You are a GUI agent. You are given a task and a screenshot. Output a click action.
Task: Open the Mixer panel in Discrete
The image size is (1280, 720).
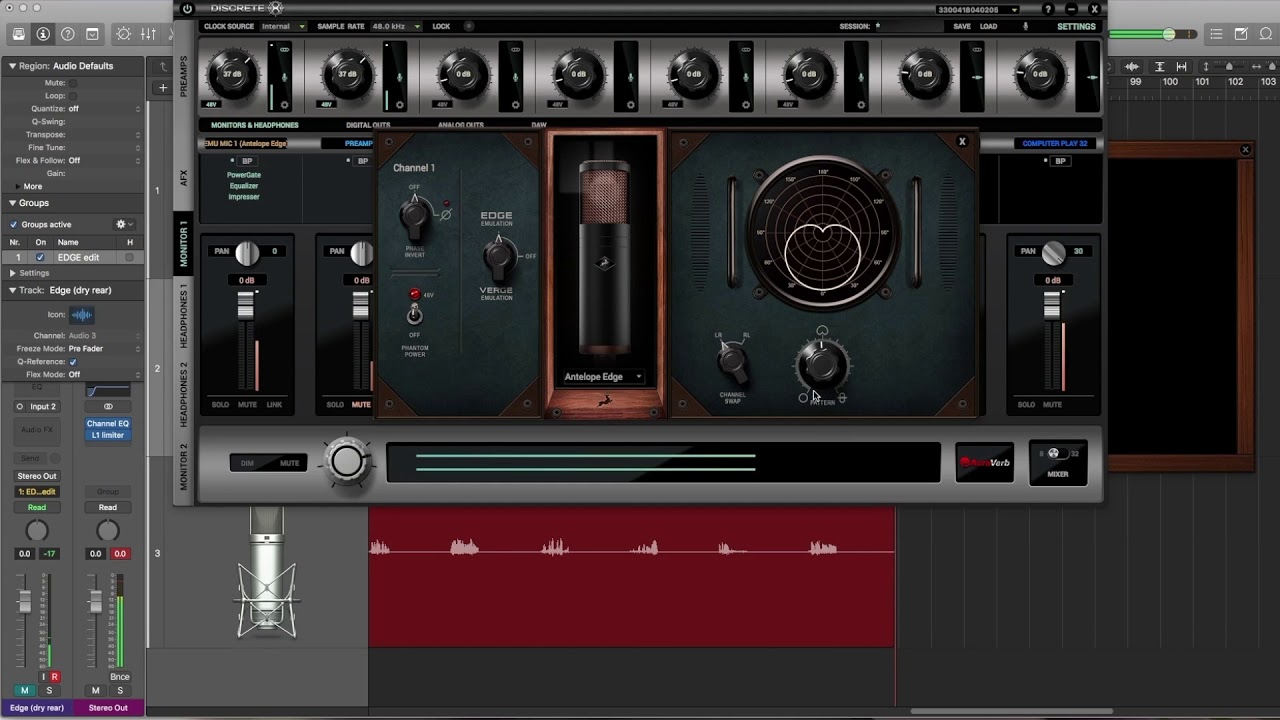pyautogui.click(x=1058, y=462)
